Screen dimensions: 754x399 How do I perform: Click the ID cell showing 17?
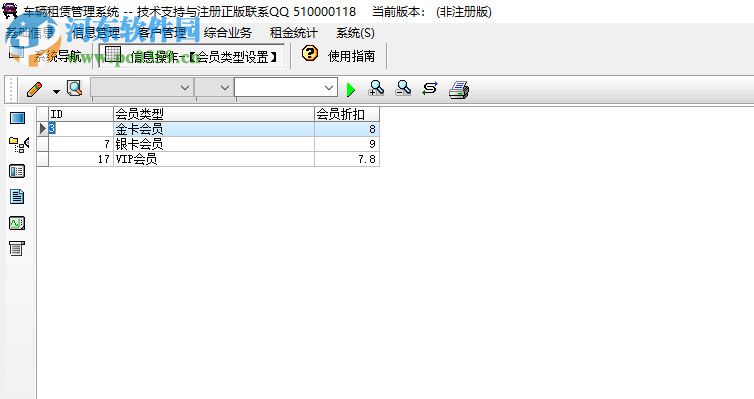81,159
